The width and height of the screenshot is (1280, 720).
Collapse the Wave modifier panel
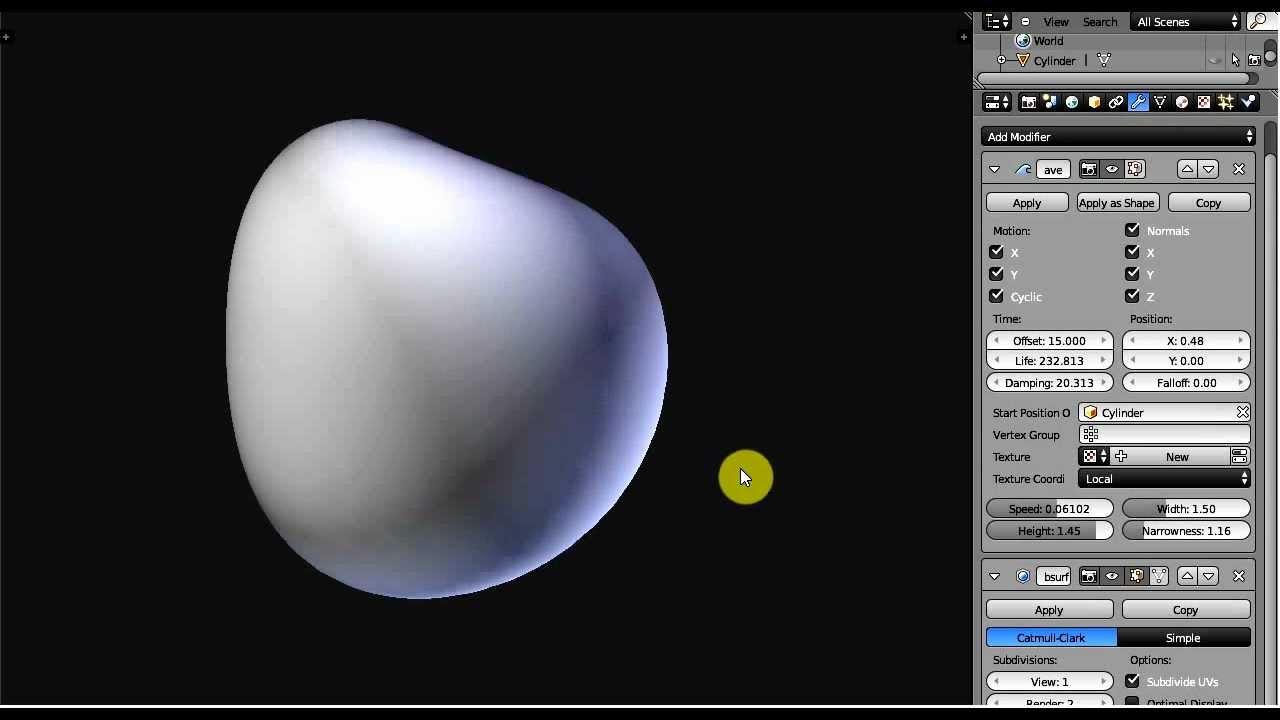click(994, 170)
